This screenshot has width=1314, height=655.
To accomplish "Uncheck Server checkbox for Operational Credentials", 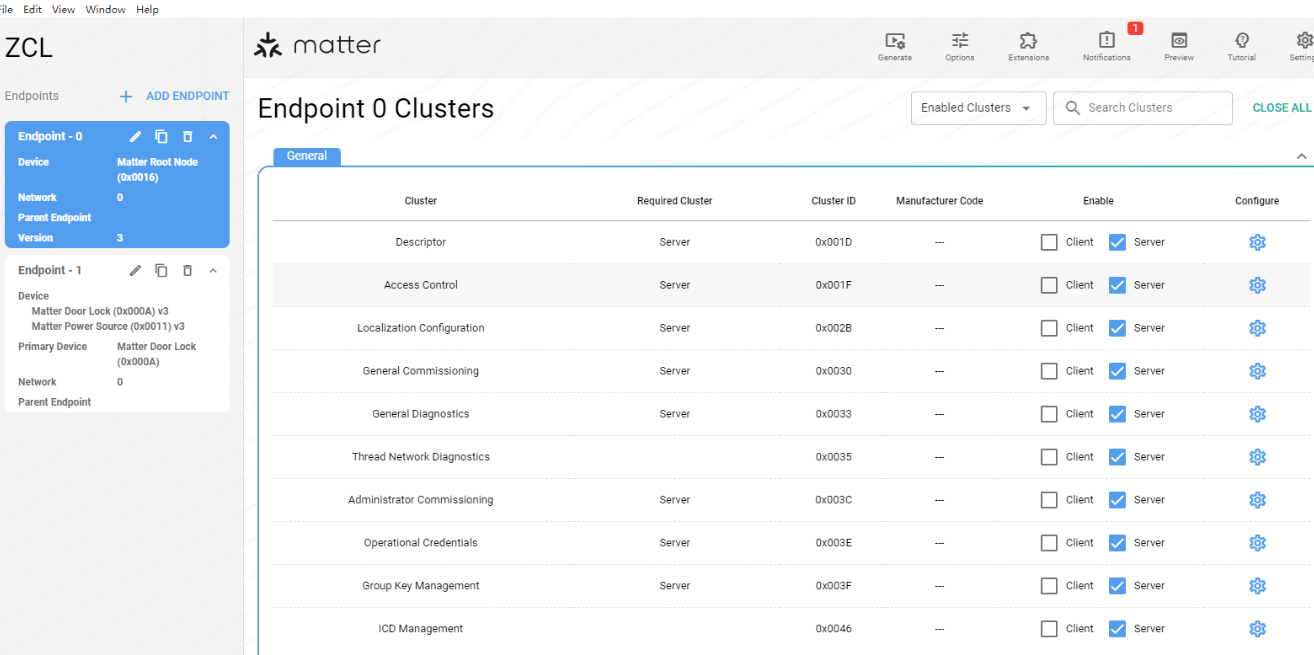I will coord(1118,543).
